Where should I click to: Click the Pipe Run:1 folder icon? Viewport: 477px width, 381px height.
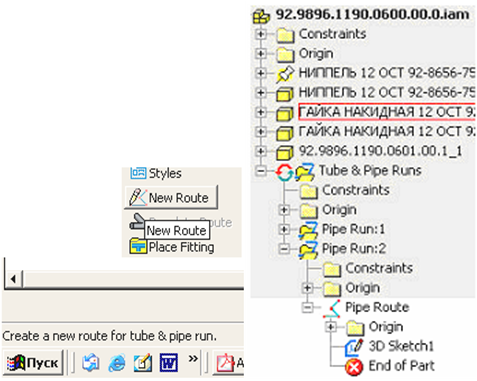308,231
